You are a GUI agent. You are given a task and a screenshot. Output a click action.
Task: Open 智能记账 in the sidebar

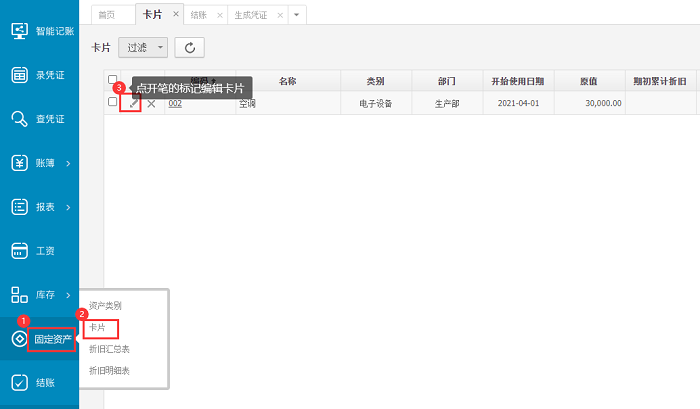pos(40,31)
